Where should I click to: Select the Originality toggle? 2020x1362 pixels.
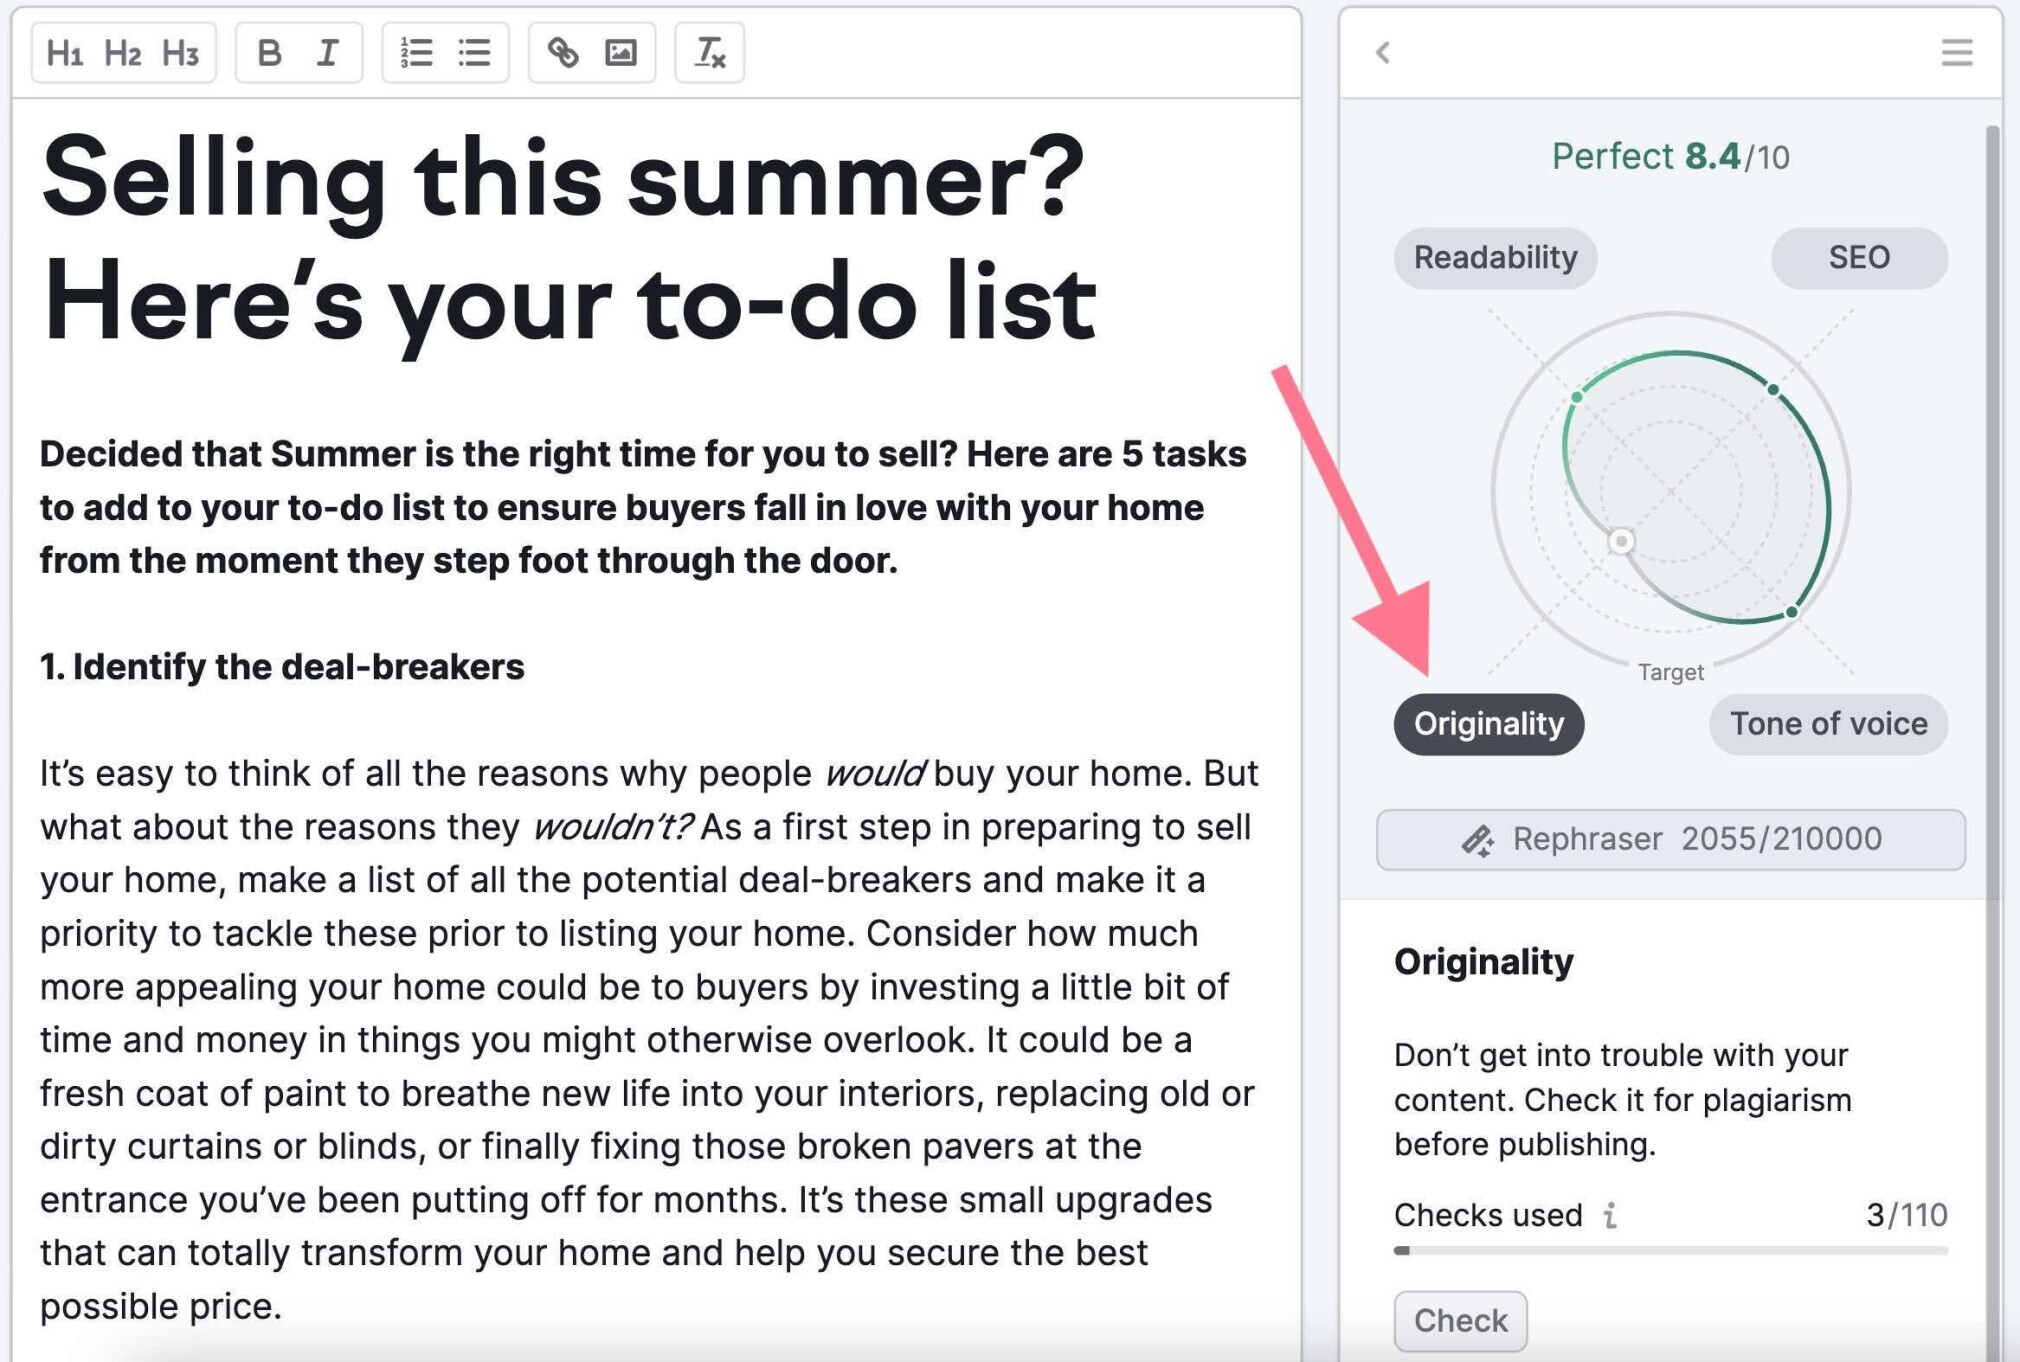1487,722
